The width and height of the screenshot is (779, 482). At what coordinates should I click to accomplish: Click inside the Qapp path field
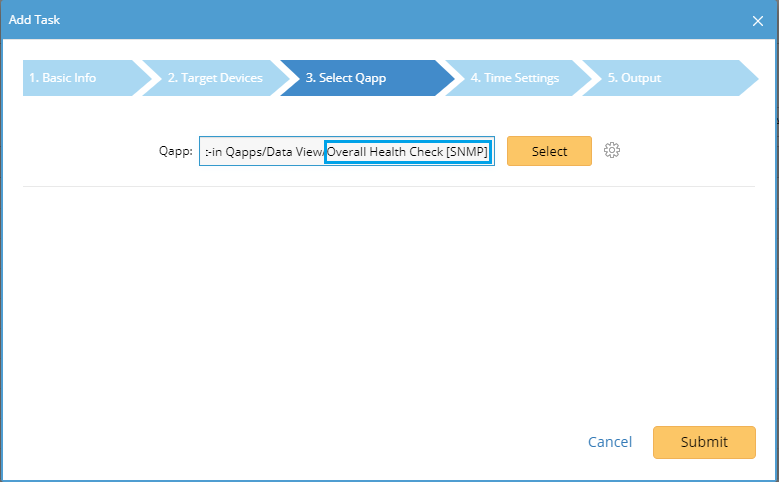click(347, 151)
